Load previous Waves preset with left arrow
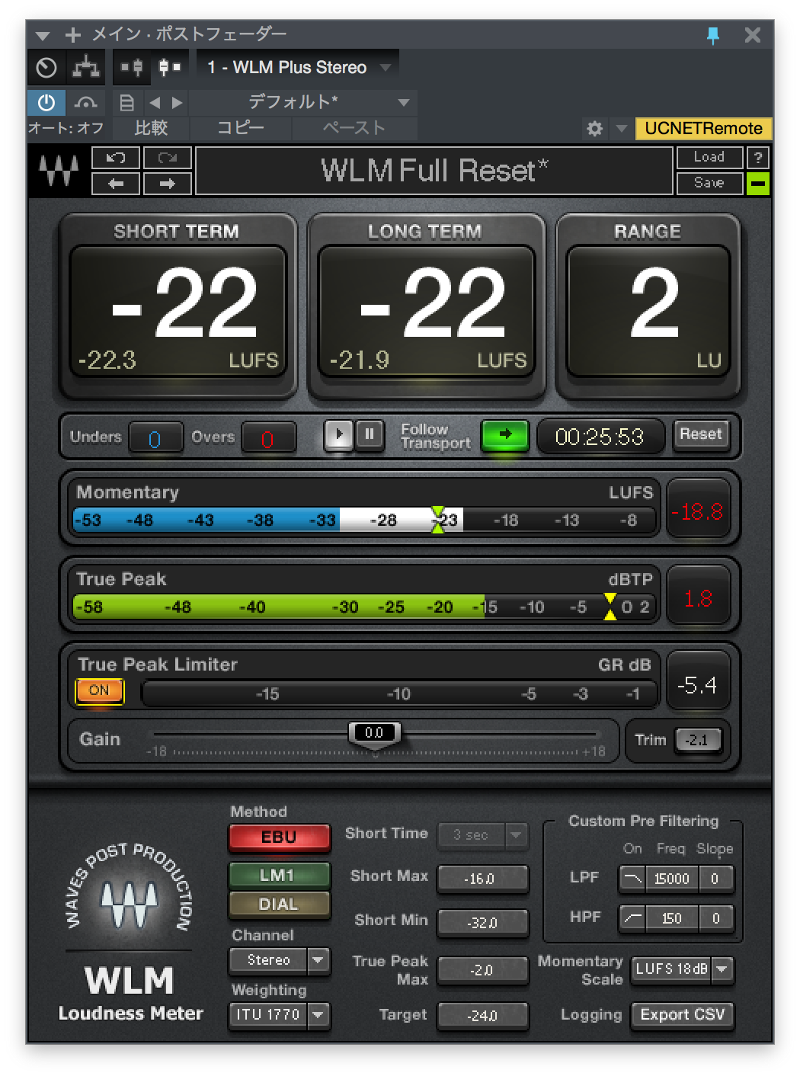The image size is (800, 1076). 116,183
